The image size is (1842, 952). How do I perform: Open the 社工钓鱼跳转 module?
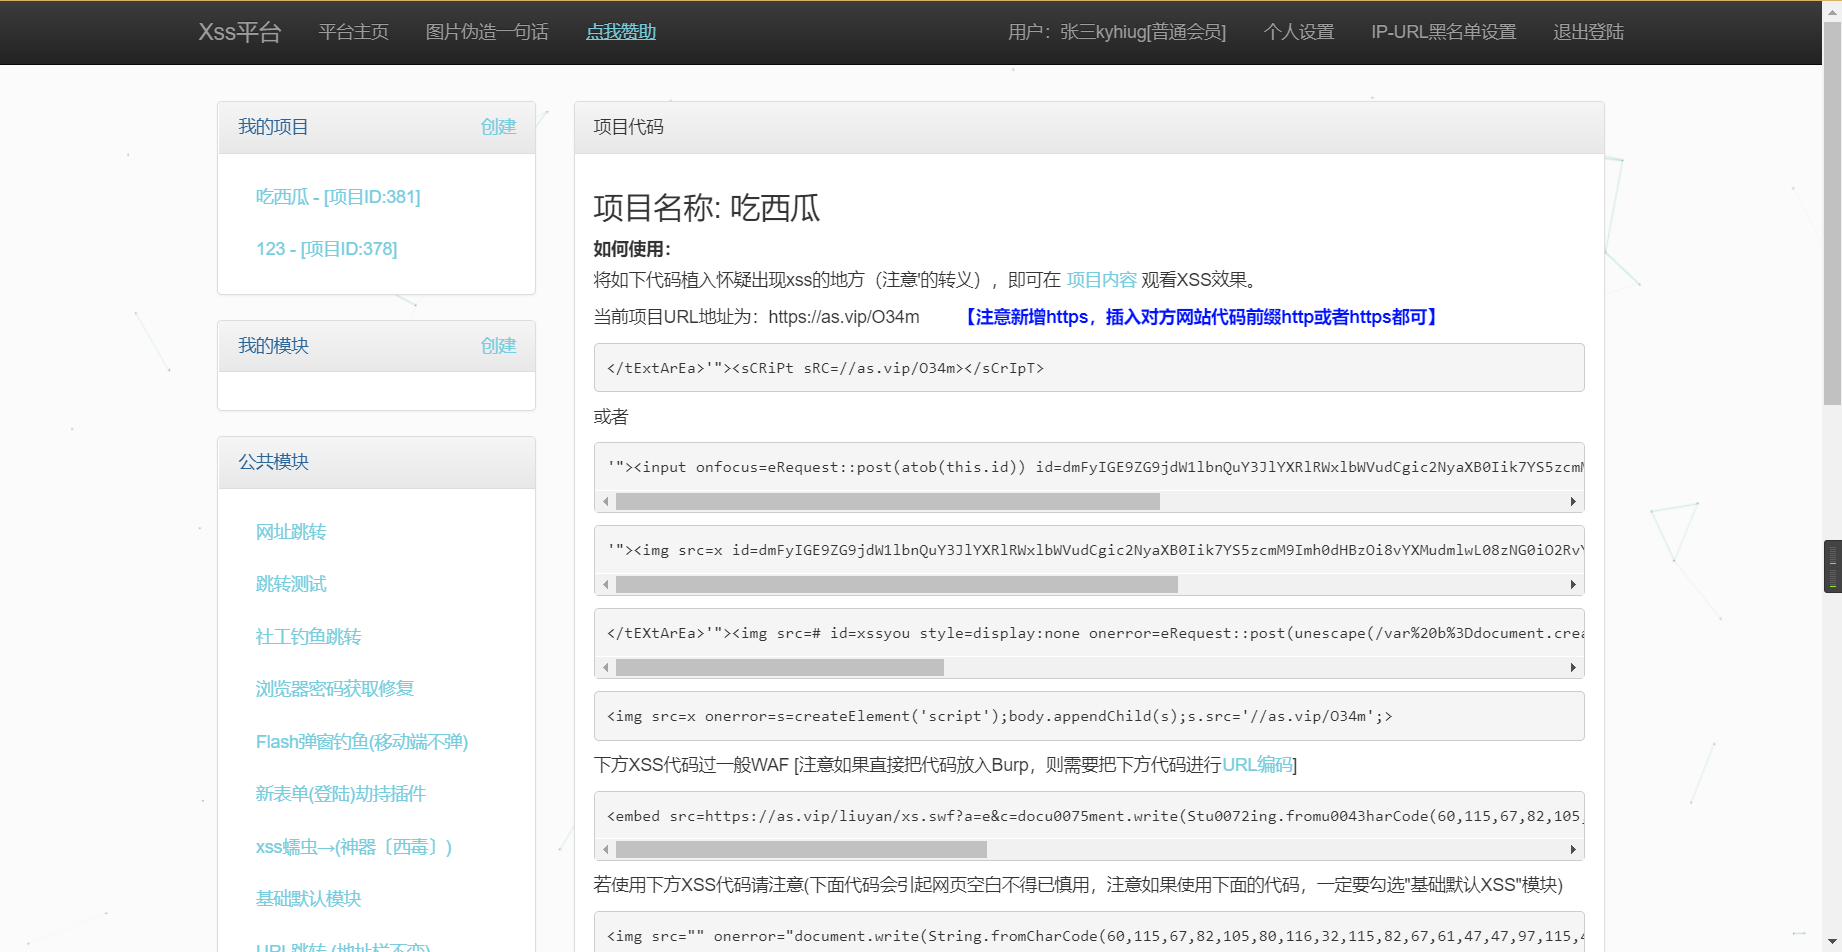(x=308, y=637)
